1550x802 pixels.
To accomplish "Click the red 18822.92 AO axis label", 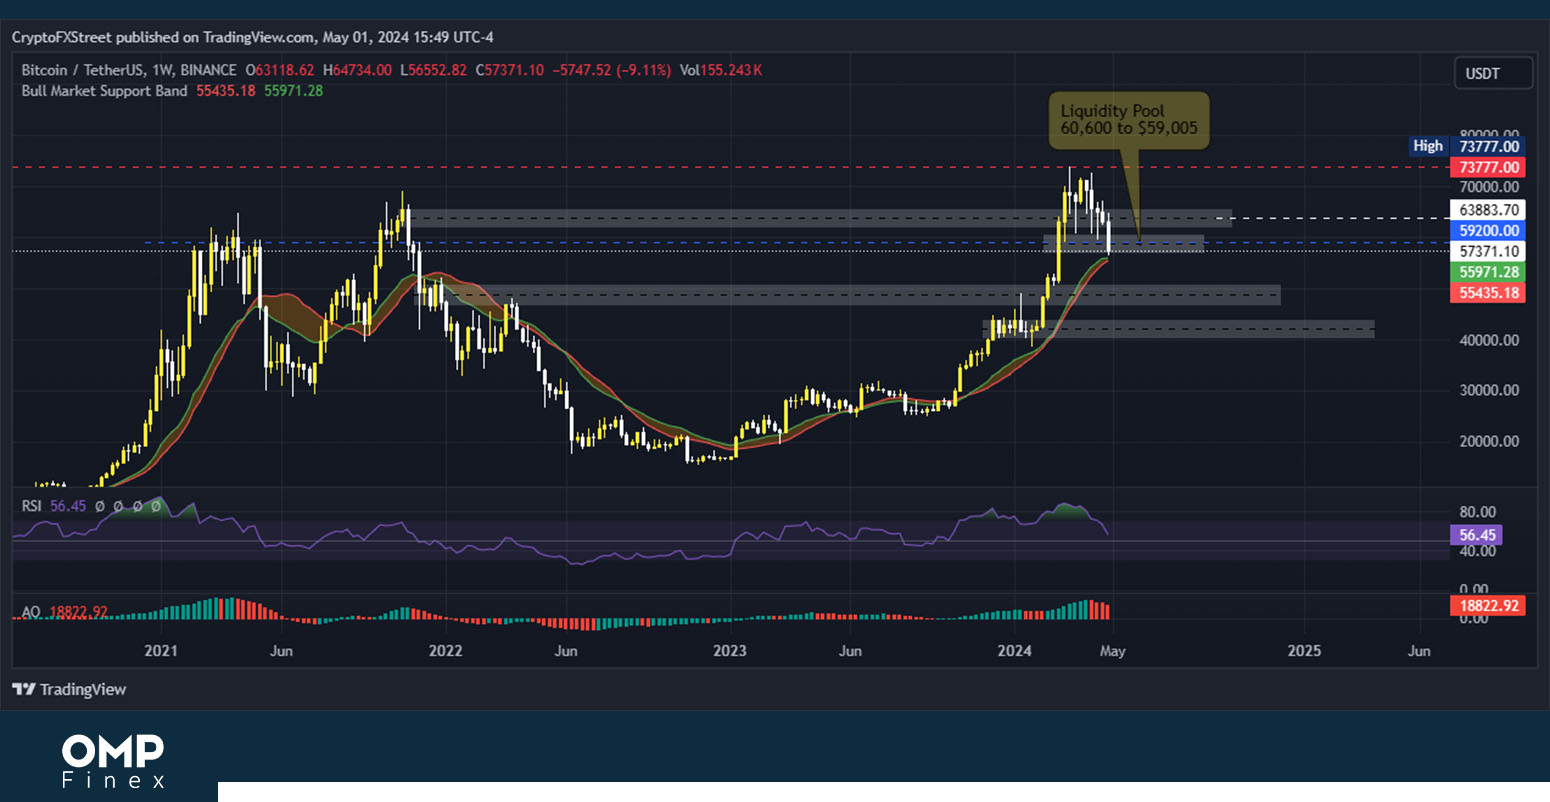I will point(1489,605).
